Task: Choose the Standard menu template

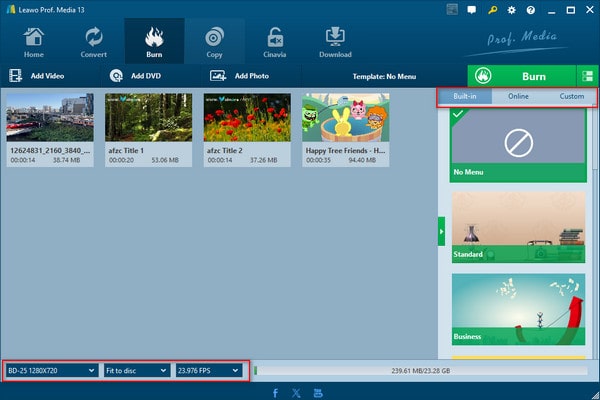Action: click(x=518, y=227)
